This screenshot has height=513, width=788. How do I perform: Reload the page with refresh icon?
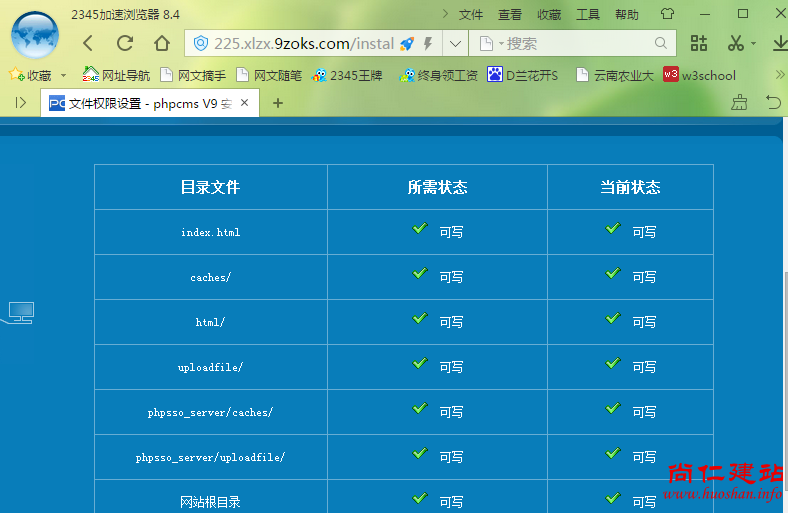125,43
